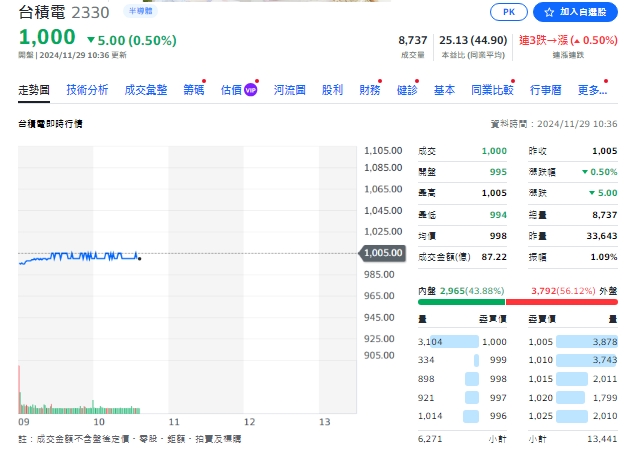Click ask price 1,020 row
The height and width of the screenshot is (455, 624).
[573, 397]
